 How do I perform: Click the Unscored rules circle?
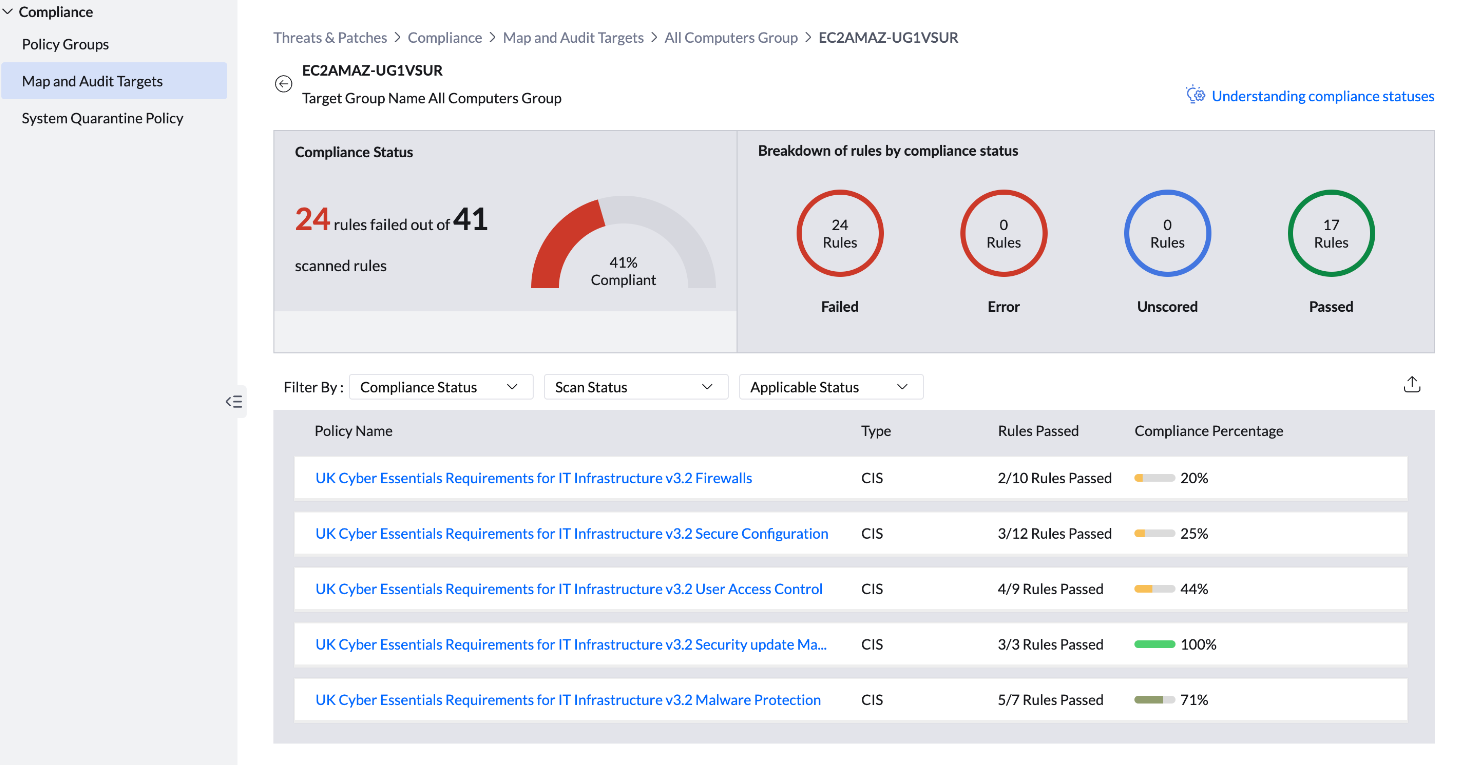tap(1167, 233)
